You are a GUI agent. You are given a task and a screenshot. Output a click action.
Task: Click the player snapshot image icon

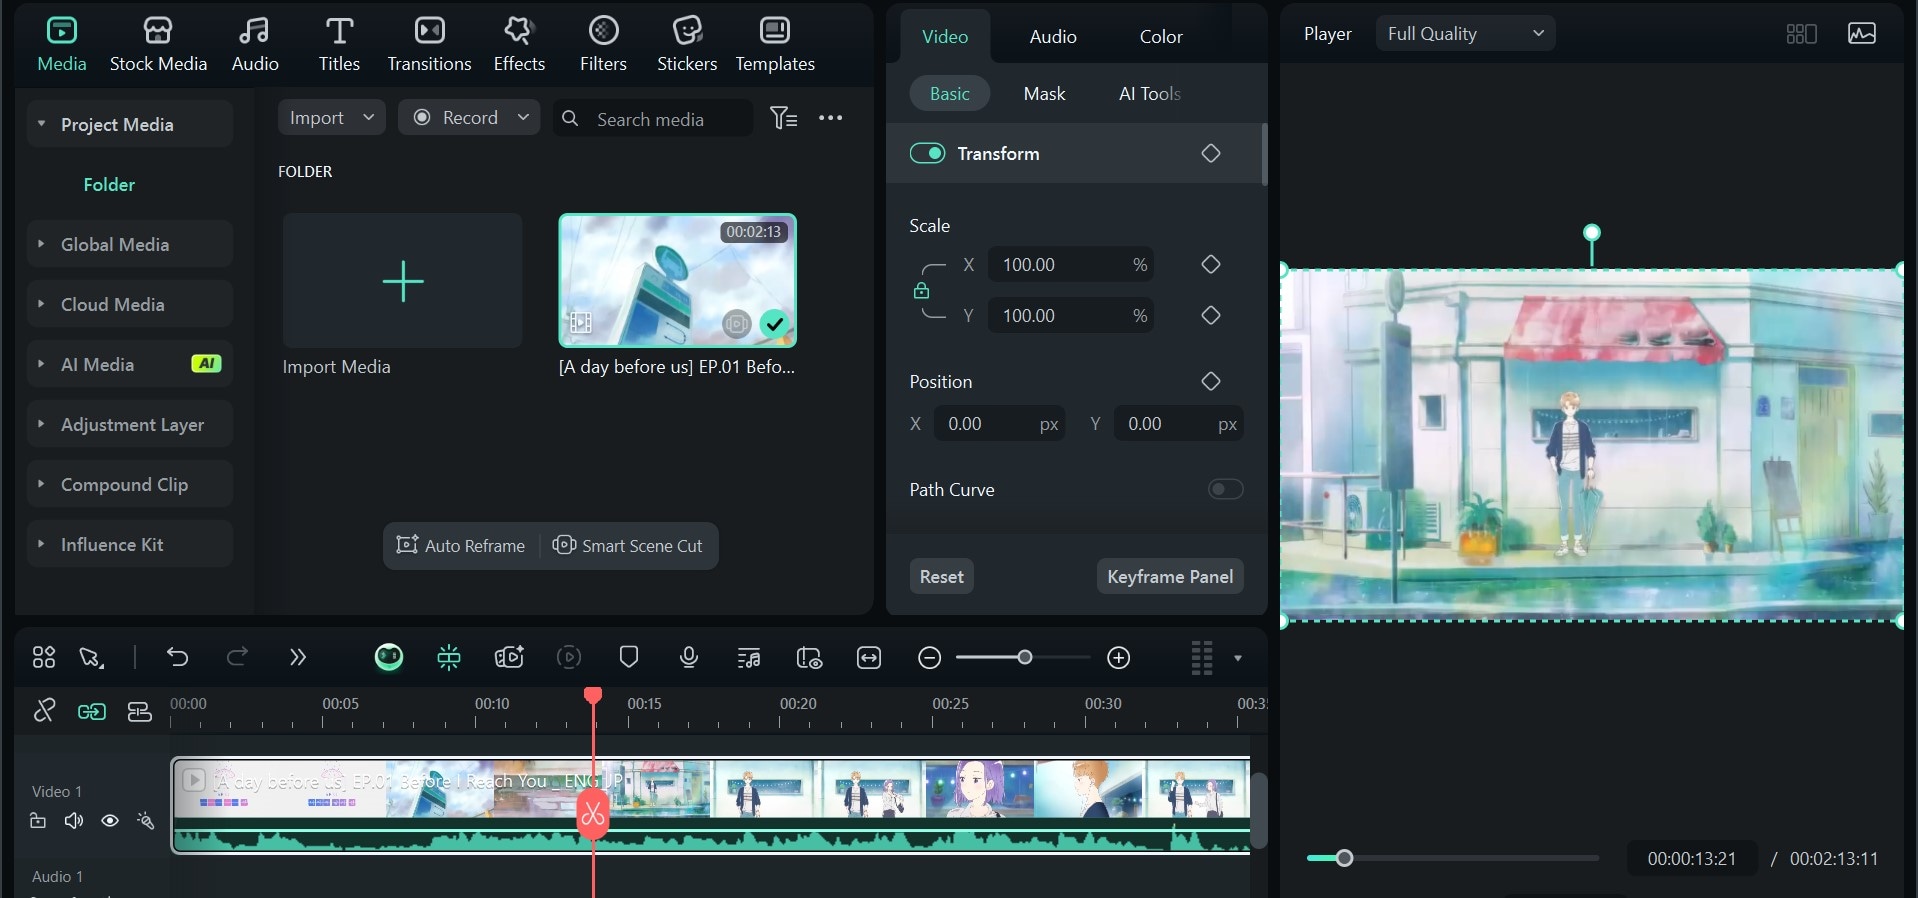point(1862,34)
